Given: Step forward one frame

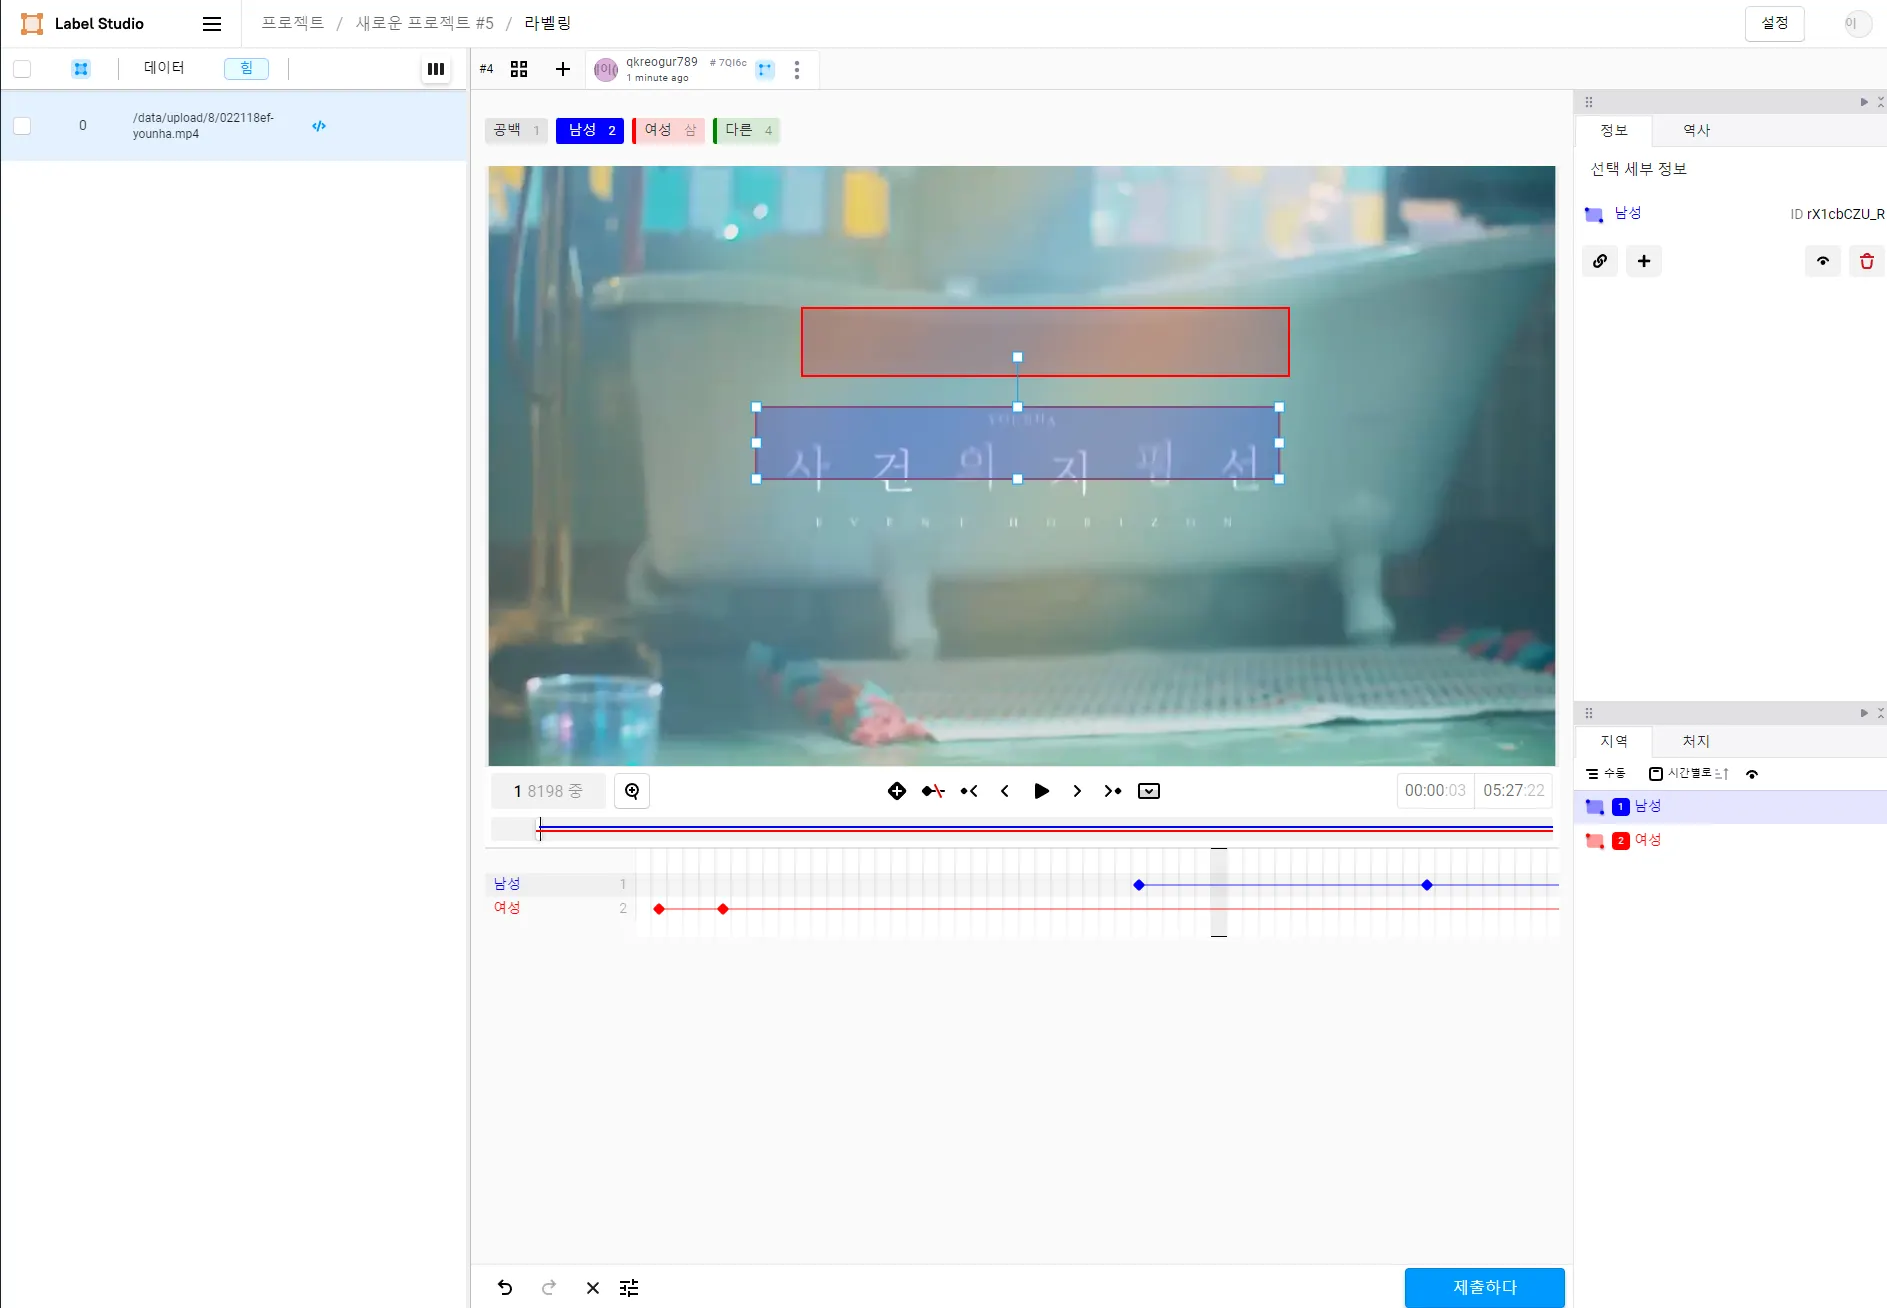Looking at the screenshot, I should point(1077,791).
